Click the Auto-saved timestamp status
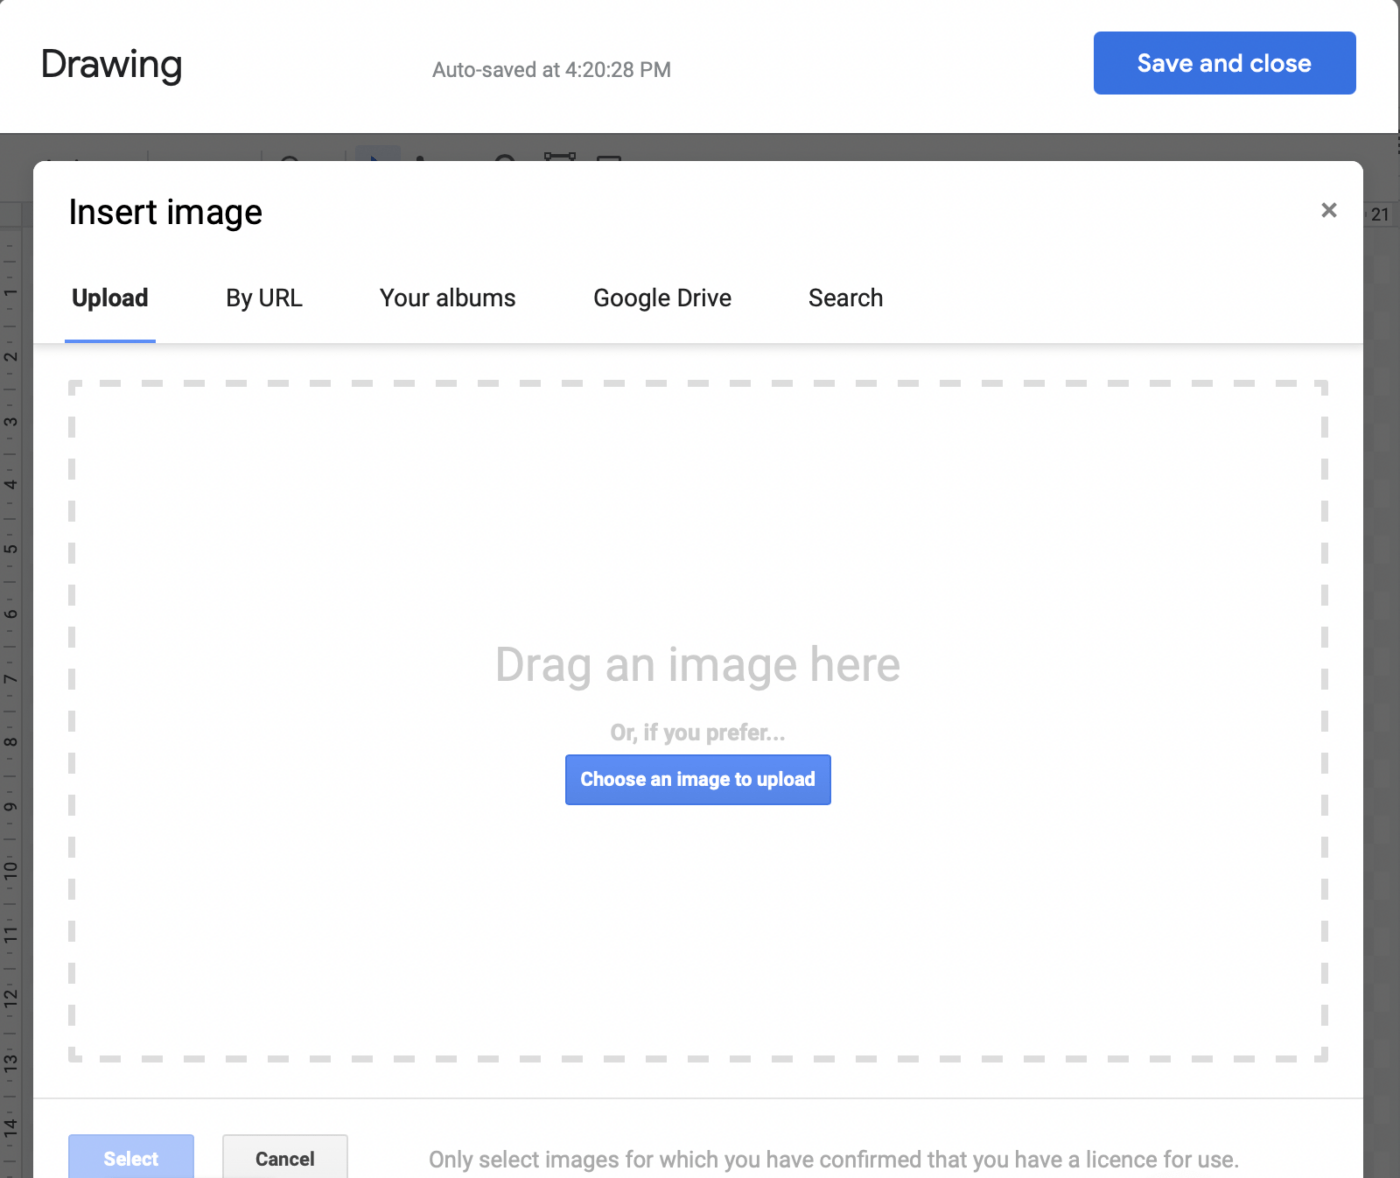Screen dimensions: 1400x1178 [551, 70]
